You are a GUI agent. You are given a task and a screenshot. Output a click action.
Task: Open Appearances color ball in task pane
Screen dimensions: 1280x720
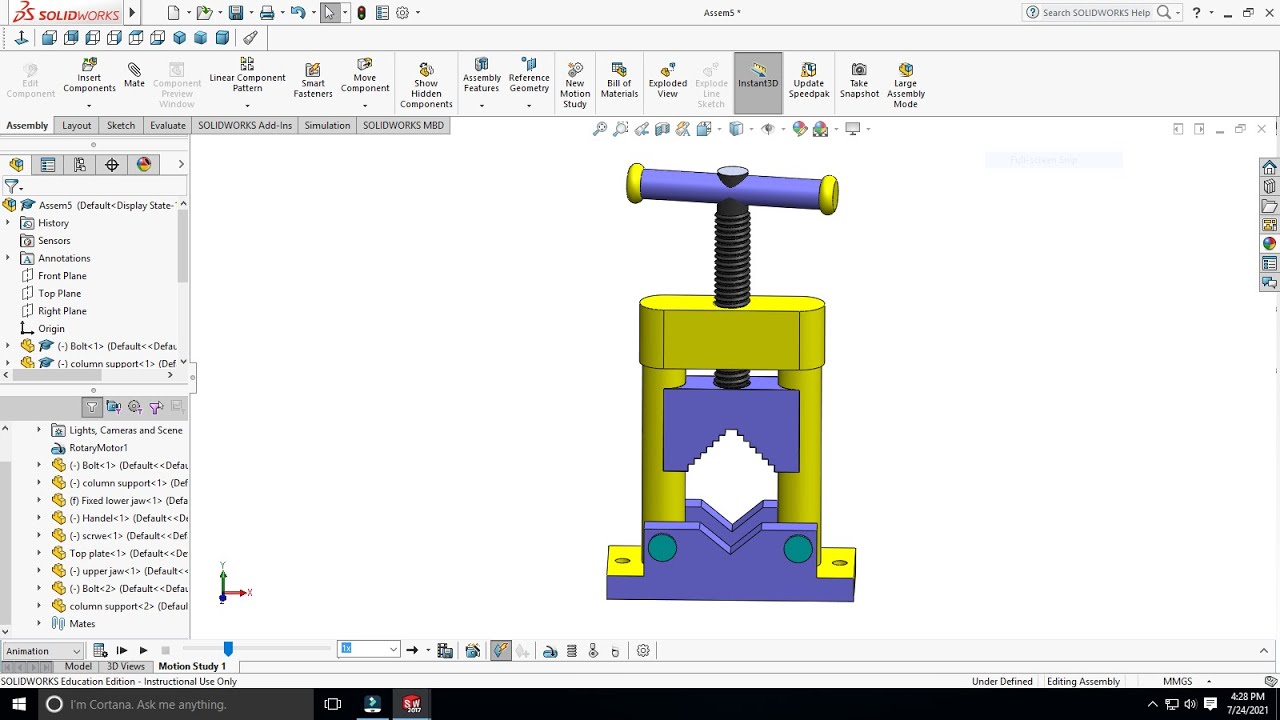click(x=1269, y=243)
